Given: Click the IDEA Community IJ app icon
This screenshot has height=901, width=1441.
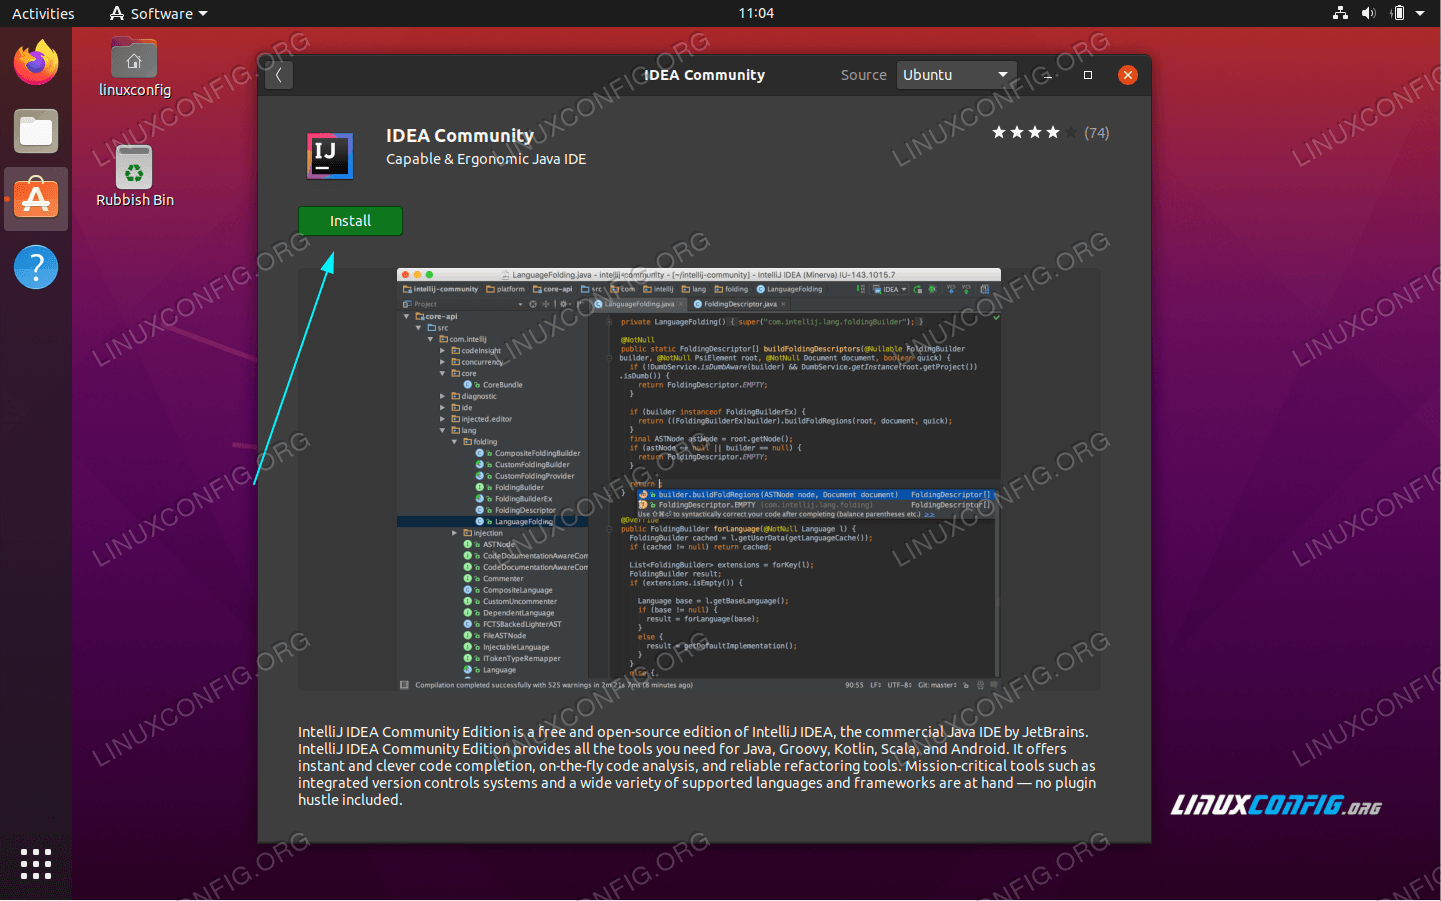Looking at the screenshot, I should pyautogui.click(x=330, y=156).
